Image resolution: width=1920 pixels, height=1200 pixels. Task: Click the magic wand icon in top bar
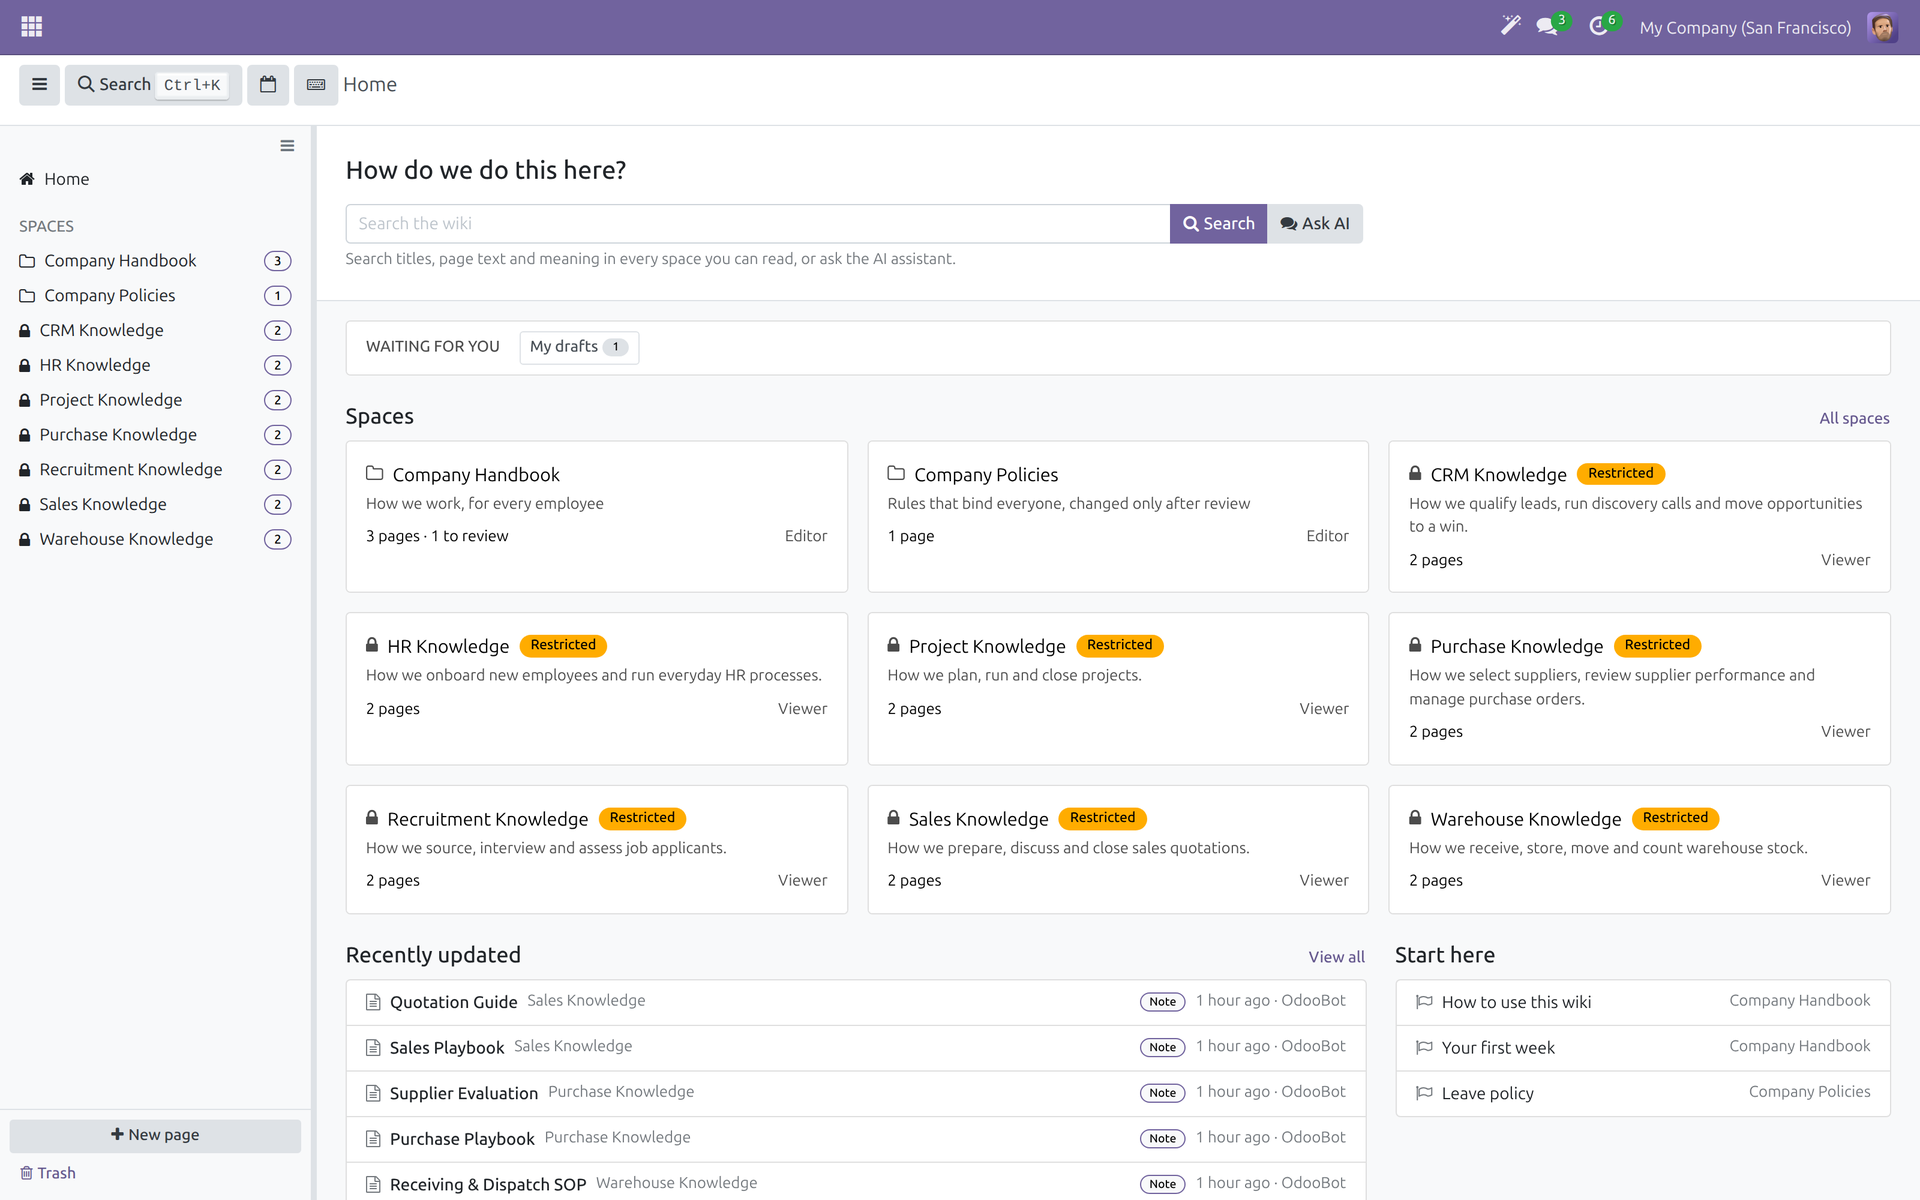(1510, 26)
